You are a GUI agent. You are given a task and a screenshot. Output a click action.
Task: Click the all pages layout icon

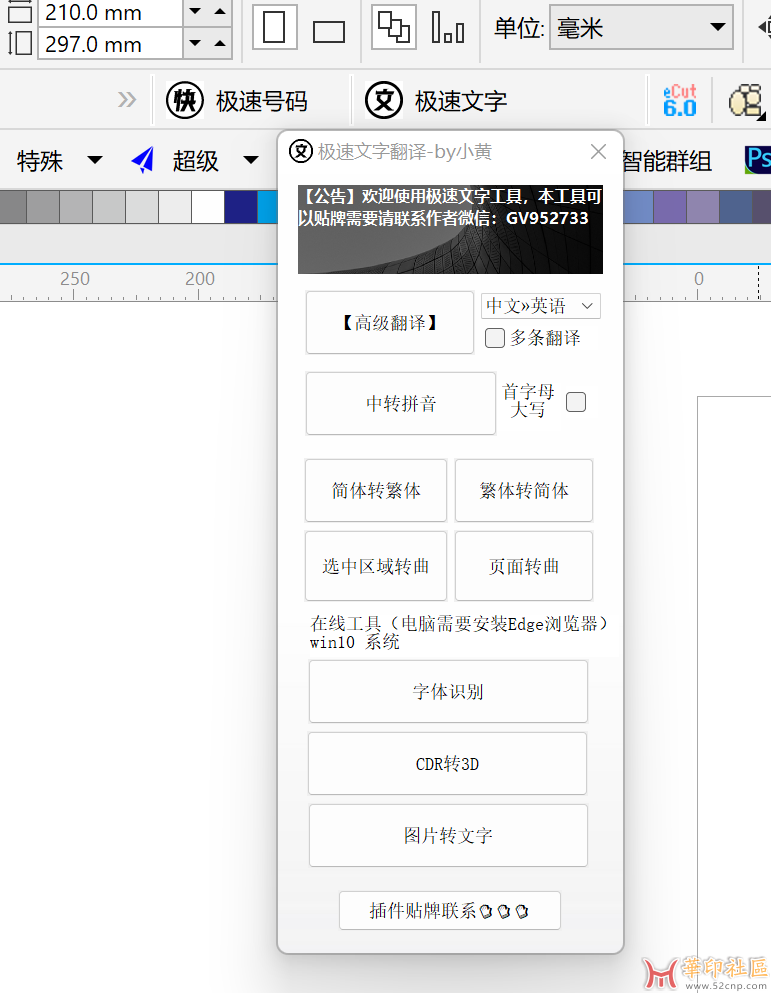pyautogui.click(x=393, y=27)
